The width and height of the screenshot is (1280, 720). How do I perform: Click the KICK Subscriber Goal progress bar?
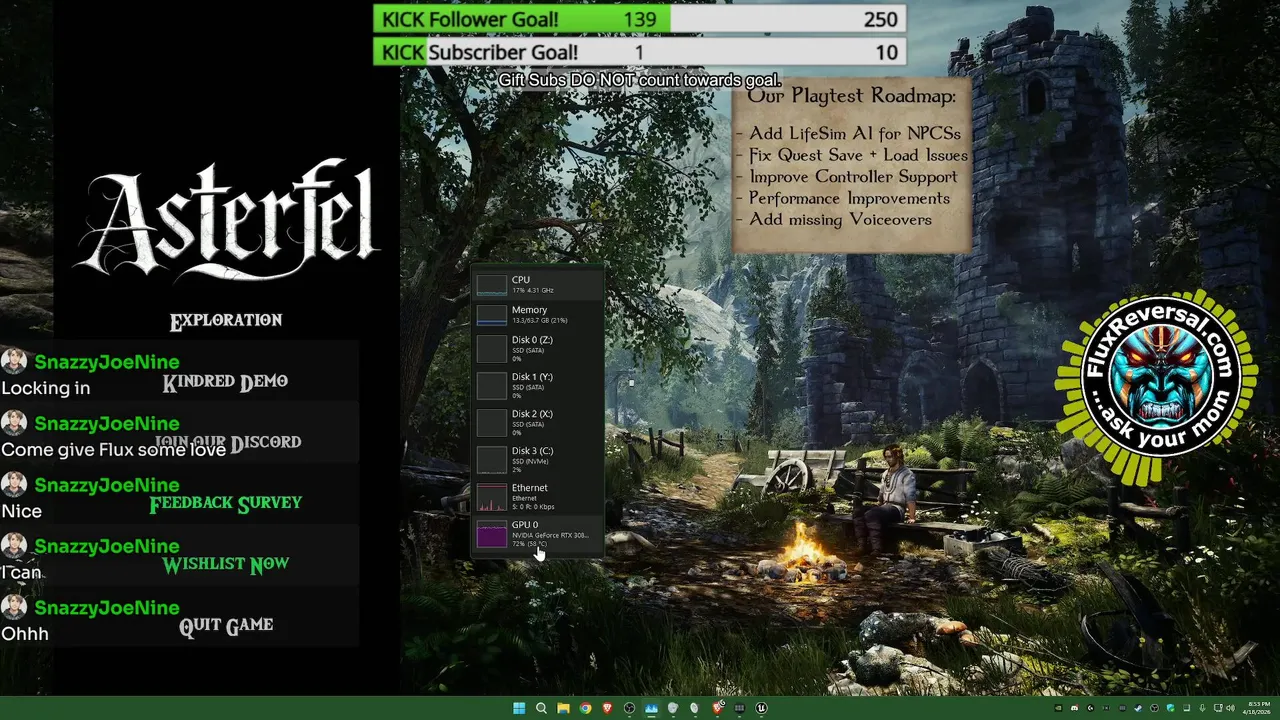tap(640, 52)
